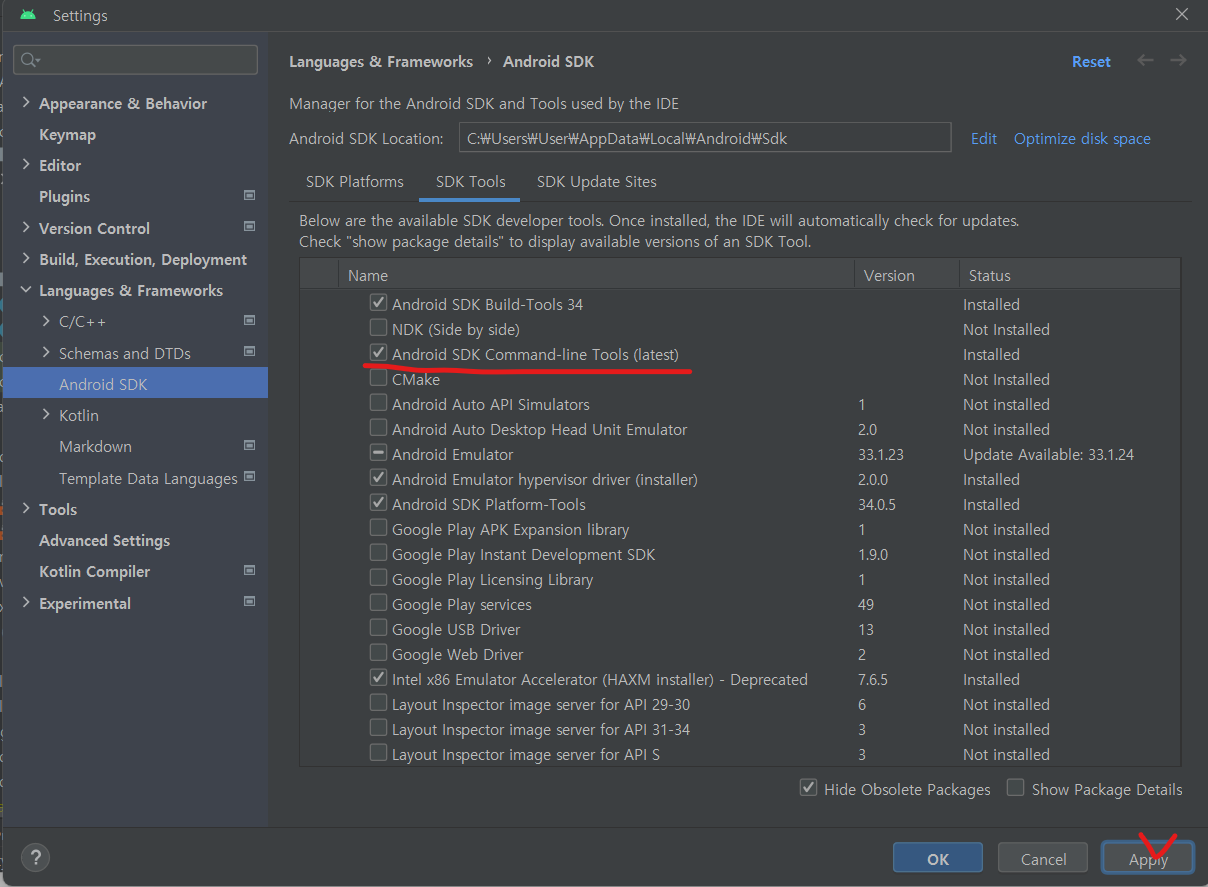Uncheck Android SDK Build-Tools 34

click(x=378, y=302)
